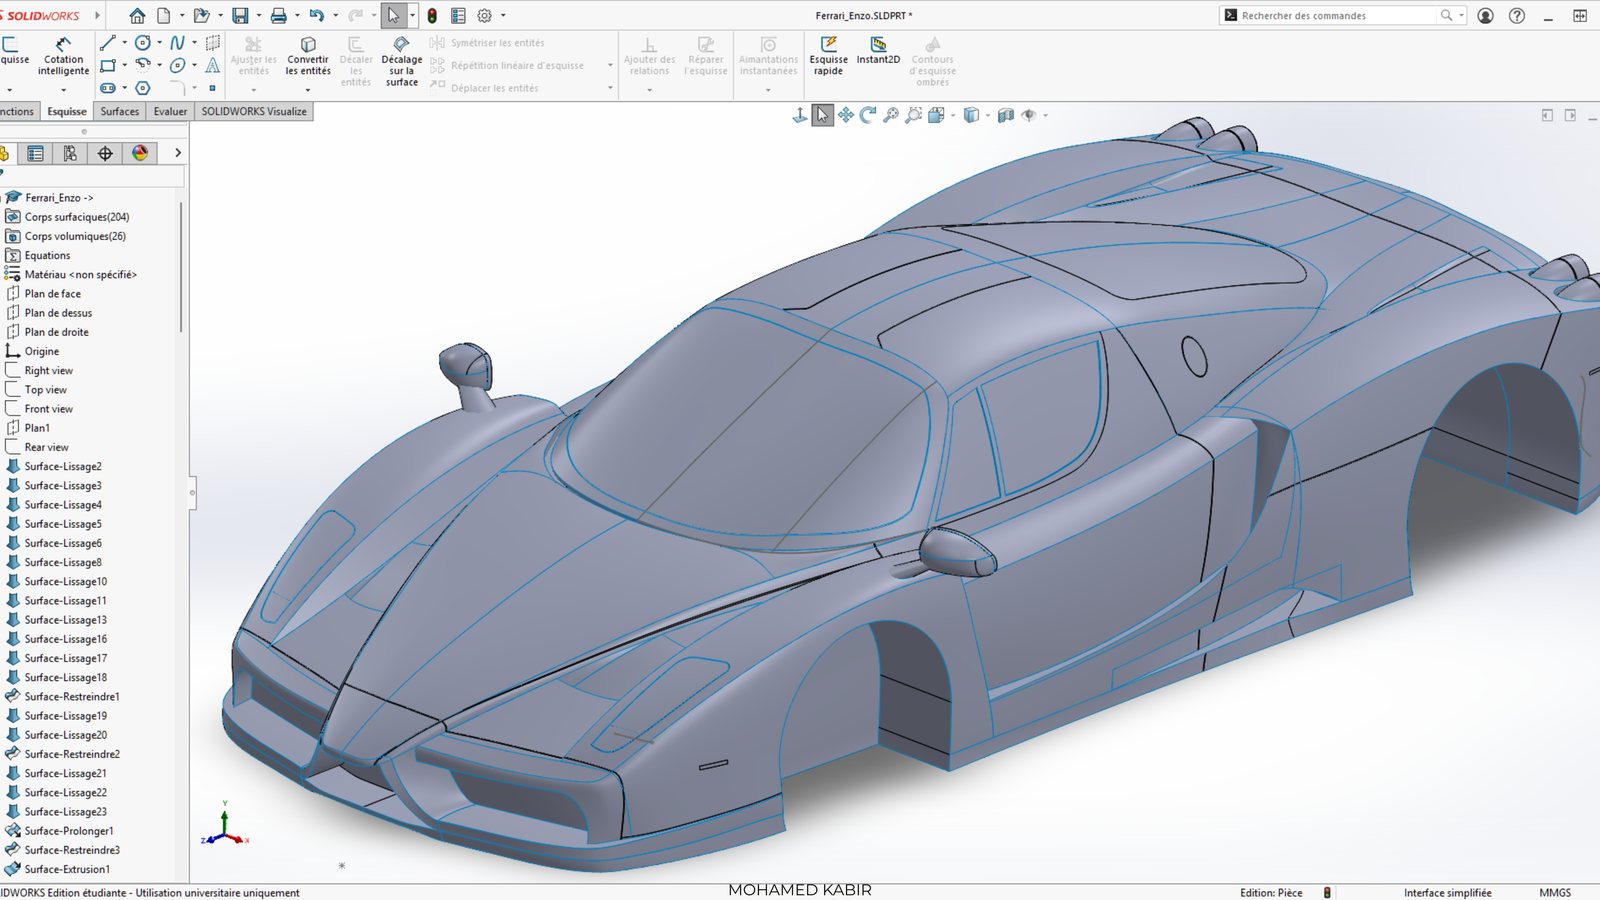This screenshot has width=1600, height=900.
Task: Switch to the Evaluer tab
Action: [170, 111]
